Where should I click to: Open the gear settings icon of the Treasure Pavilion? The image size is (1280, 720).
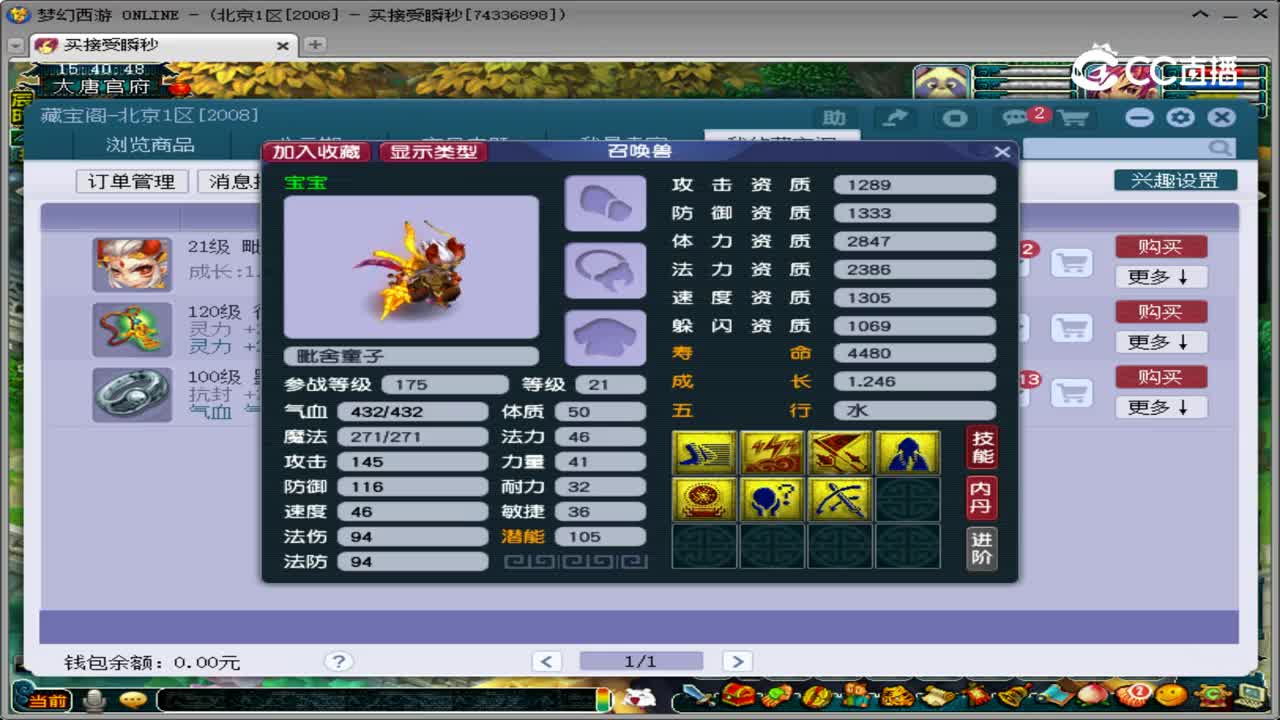[x=1180, y=117]
